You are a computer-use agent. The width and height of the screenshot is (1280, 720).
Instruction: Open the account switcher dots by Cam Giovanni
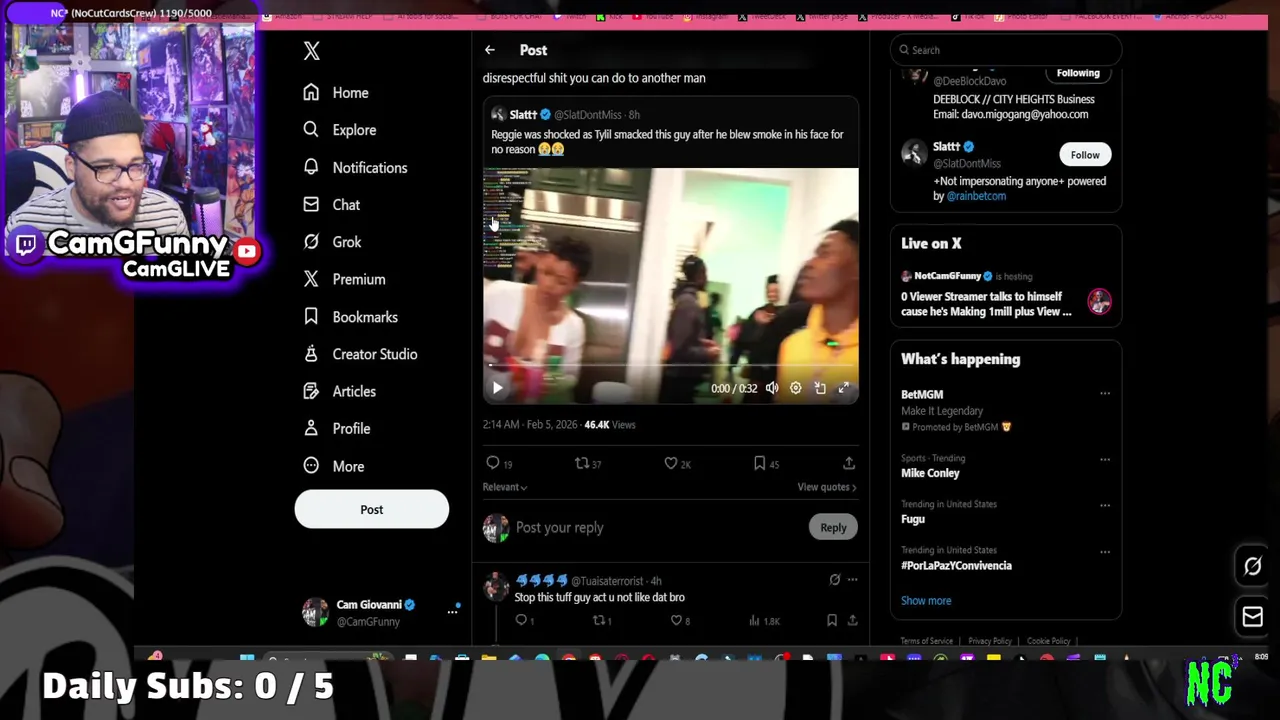point(452,612)
